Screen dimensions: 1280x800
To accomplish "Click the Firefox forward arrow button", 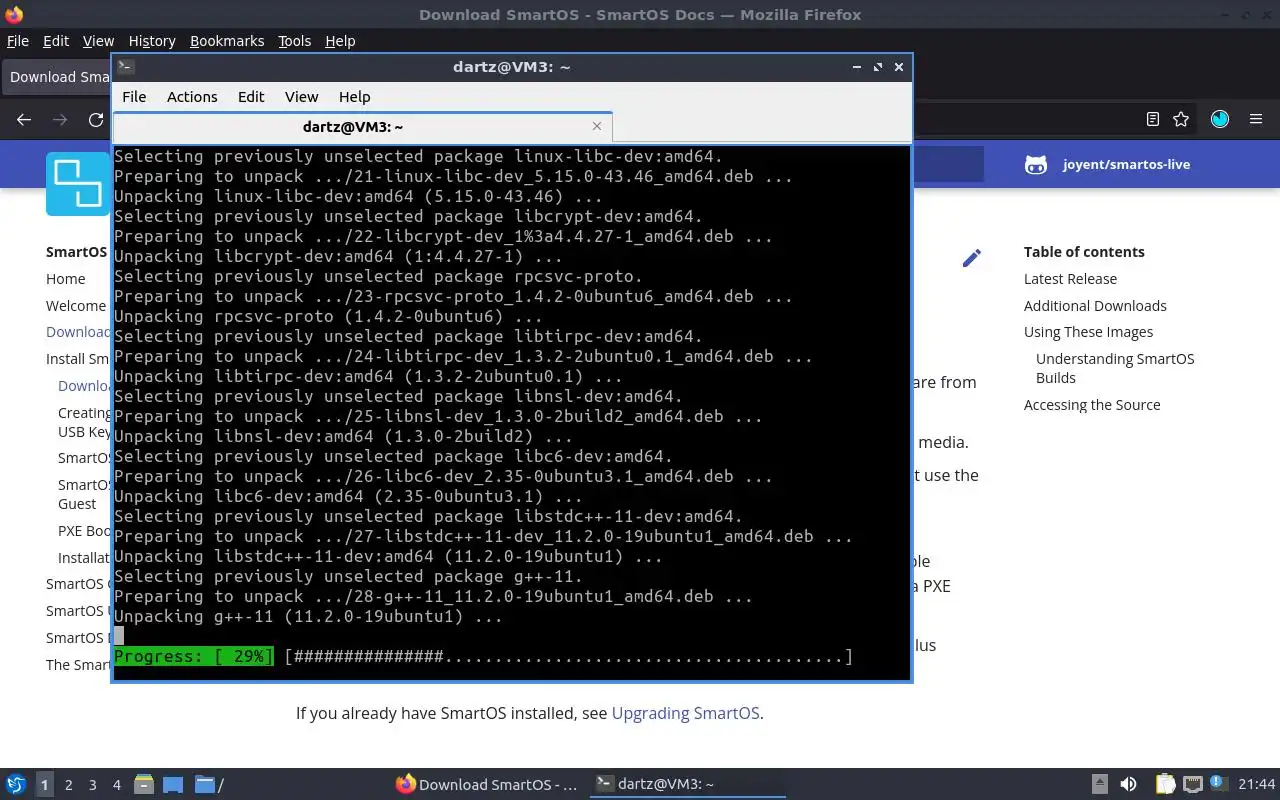I will click(x=60, y=119).
